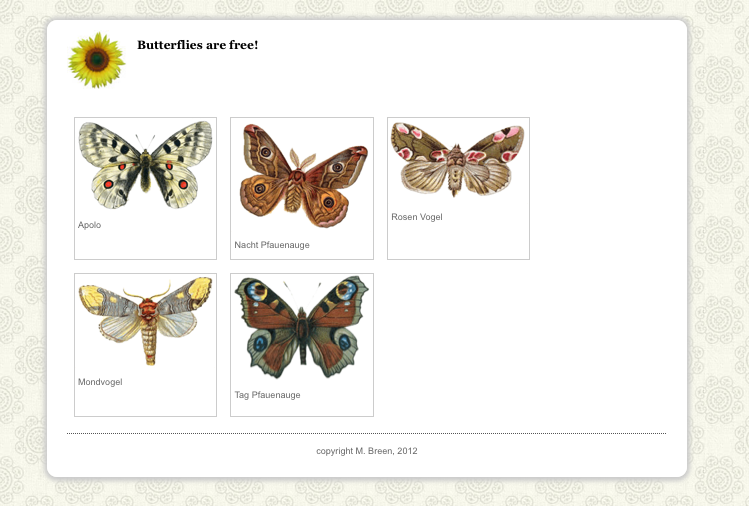Click the Nacht Pfauenauge caption

pos(272,245)
